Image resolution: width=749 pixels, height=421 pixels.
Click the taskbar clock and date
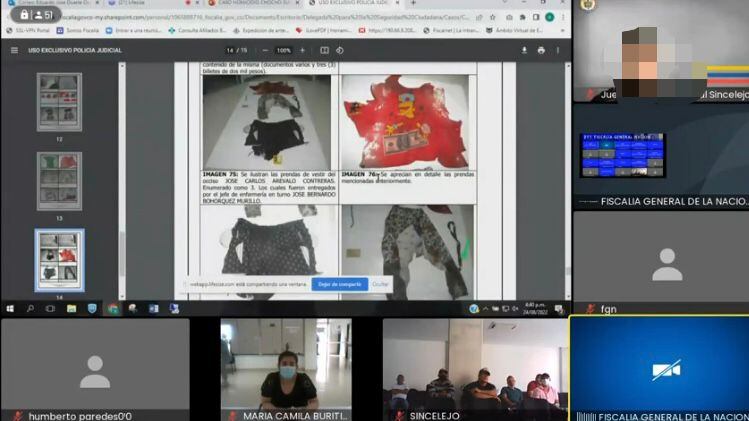(x=535, y=309)
